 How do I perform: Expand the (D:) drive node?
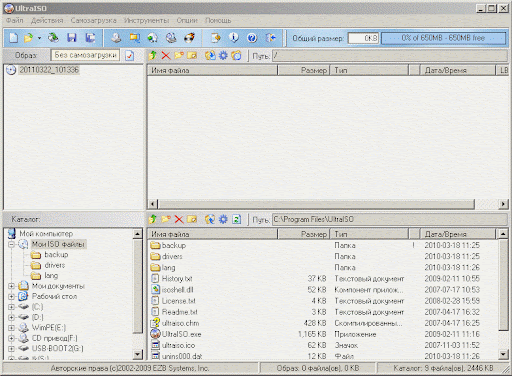(11, 317)
